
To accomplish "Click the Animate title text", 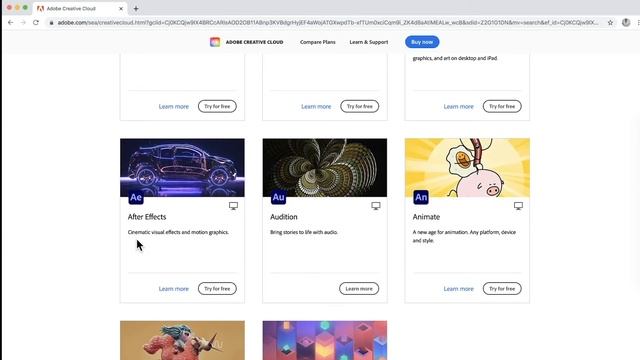I will (x=426, y=217).
